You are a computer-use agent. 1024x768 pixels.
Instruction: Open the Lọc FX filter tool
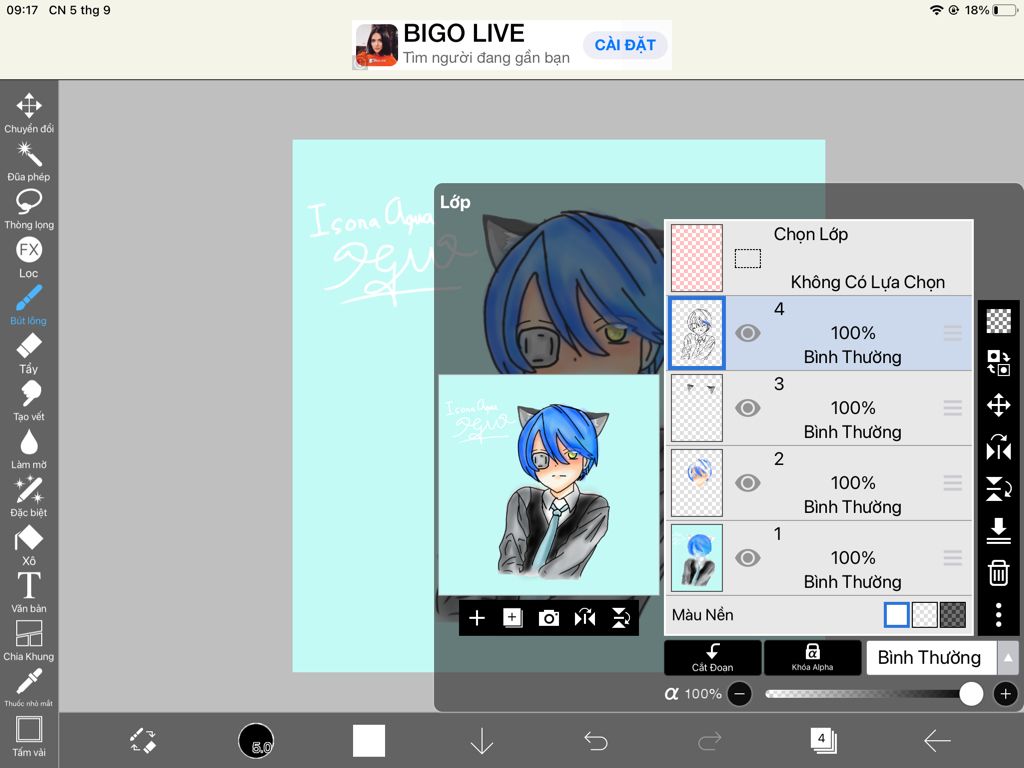click(29, 257)
